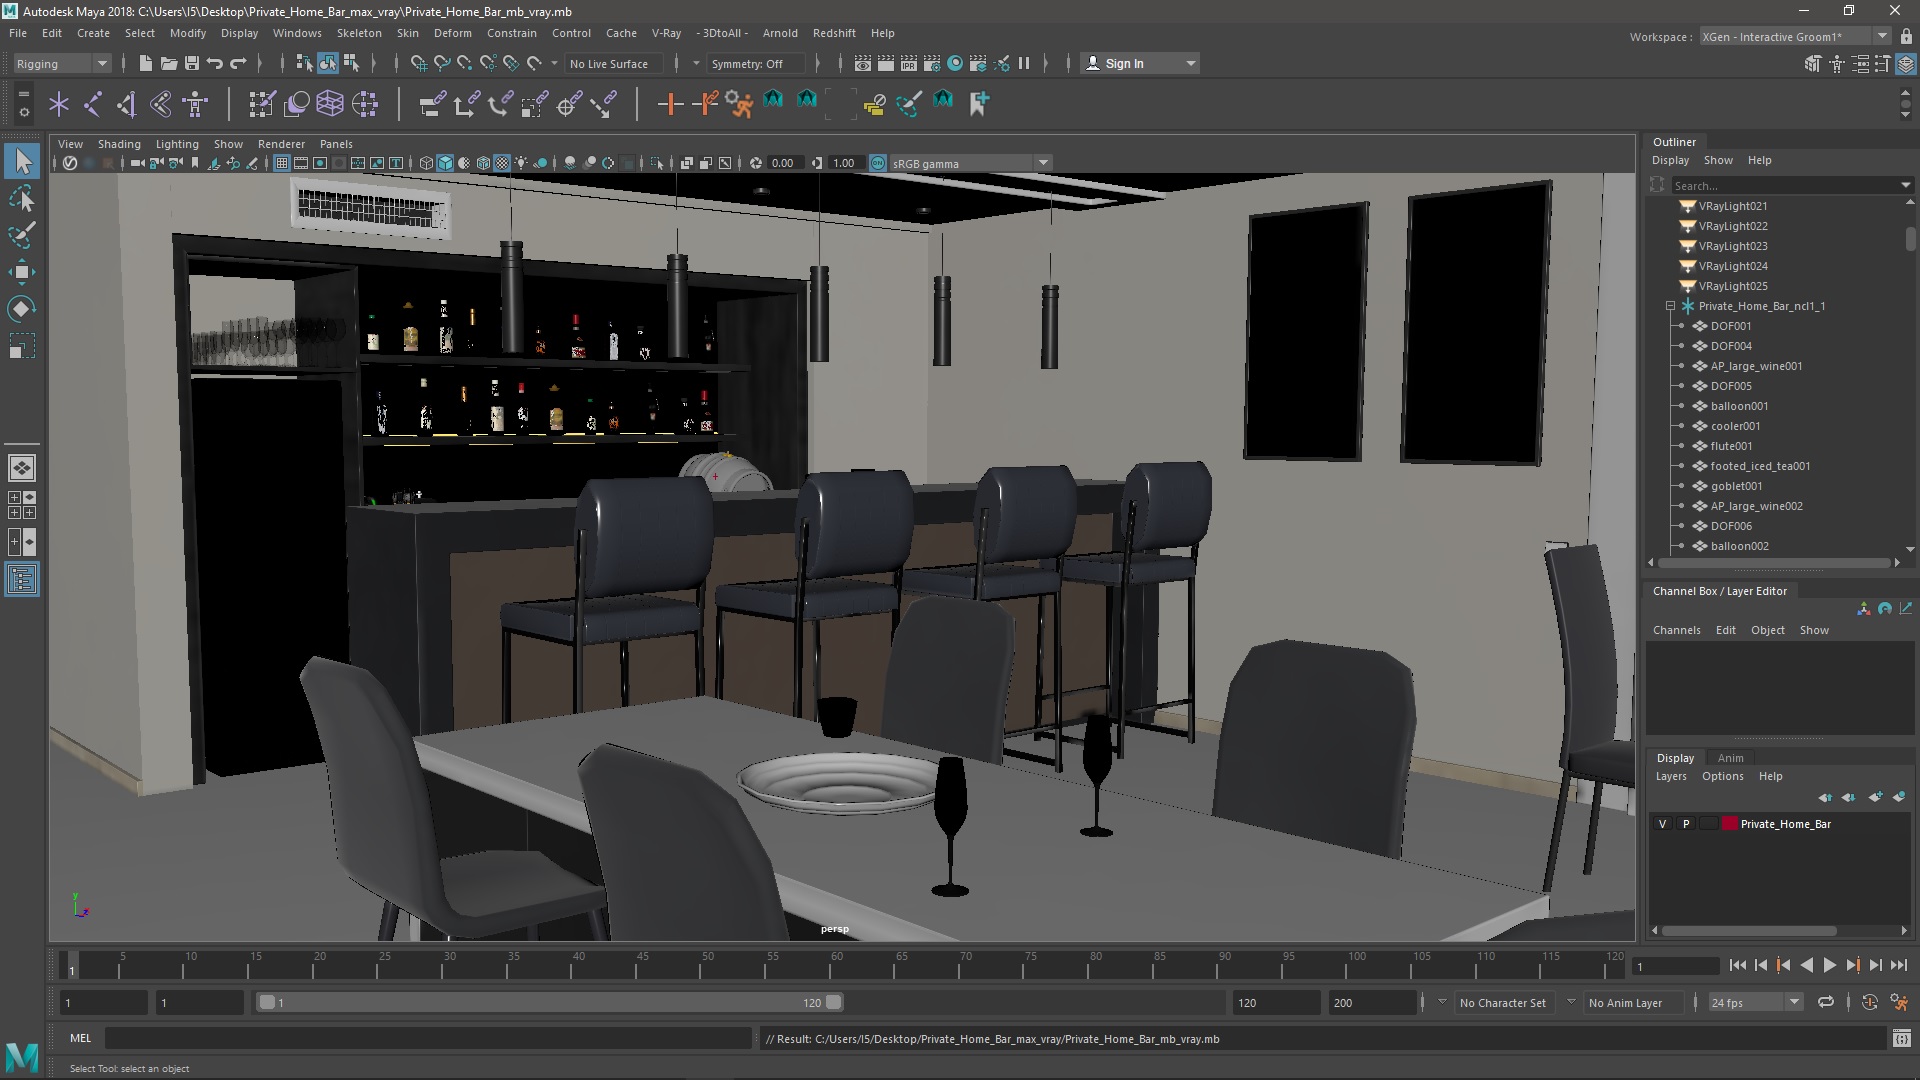Switch to the Anim layer tab
The height and width of the screenshot is (1080, 1920).
[1730, 758]
